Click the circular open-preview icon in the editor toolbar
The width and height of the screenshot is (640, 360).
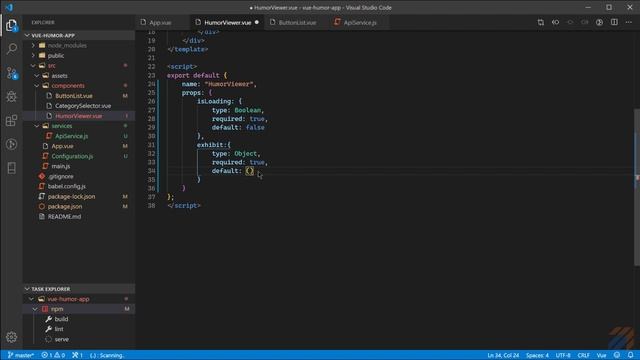coord(599,22)
